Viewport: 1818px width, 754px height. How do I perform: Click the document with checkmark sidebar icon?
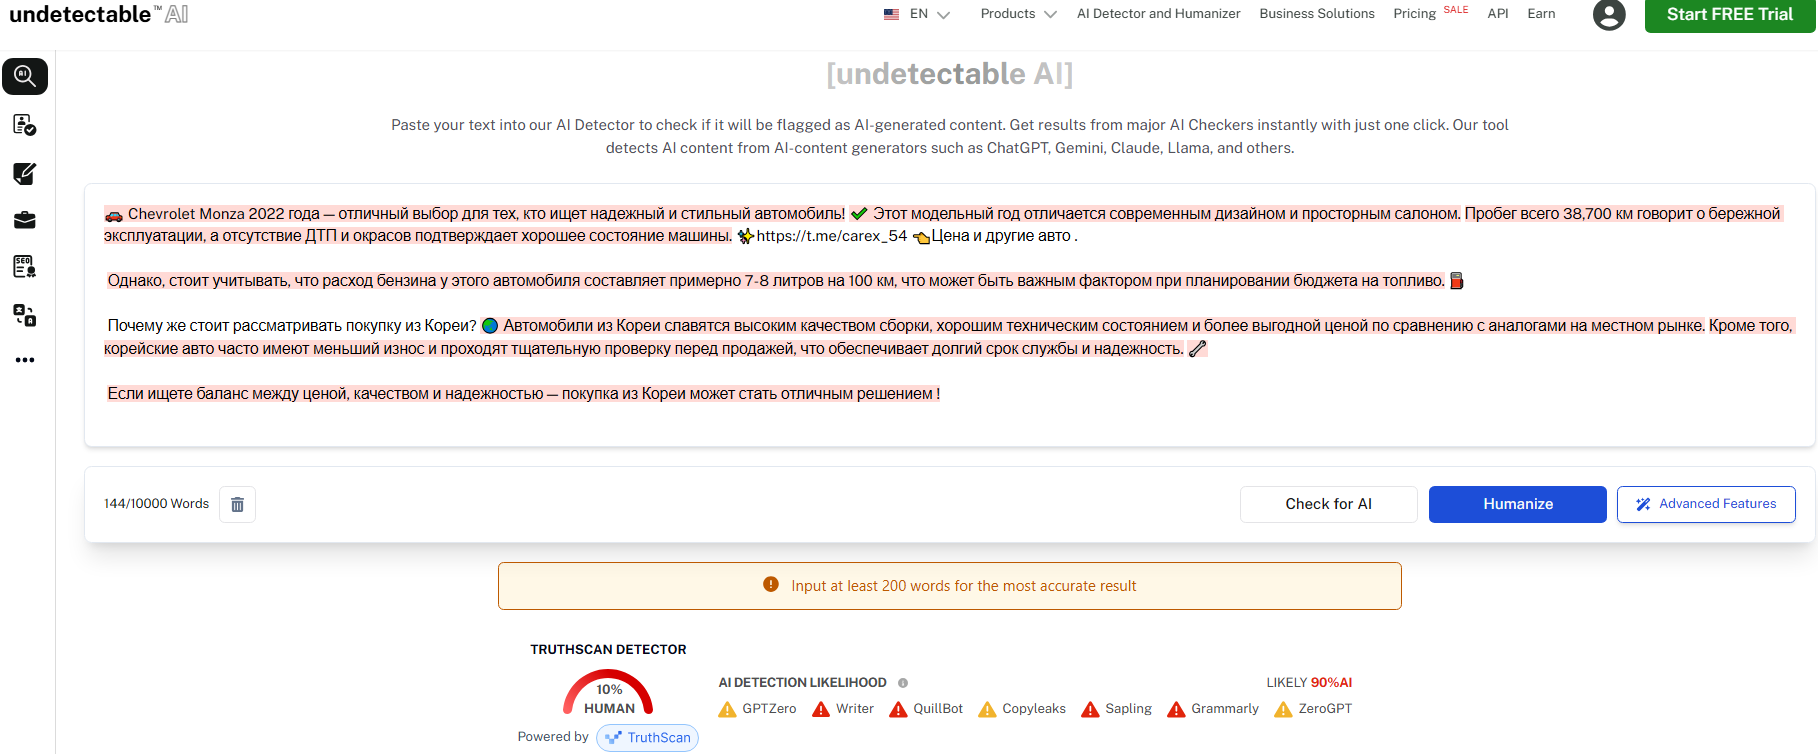click(25, 125)
